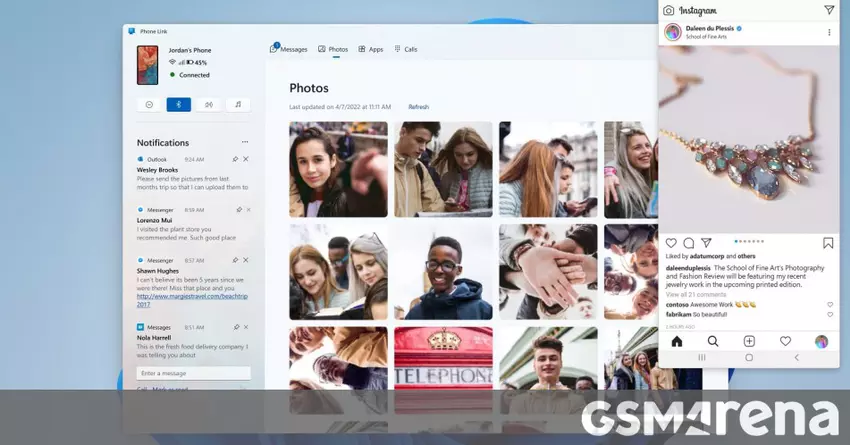Open photo of three friends reading a book
Viewport: 850px width, 445px height.
[x=338, y=272]
